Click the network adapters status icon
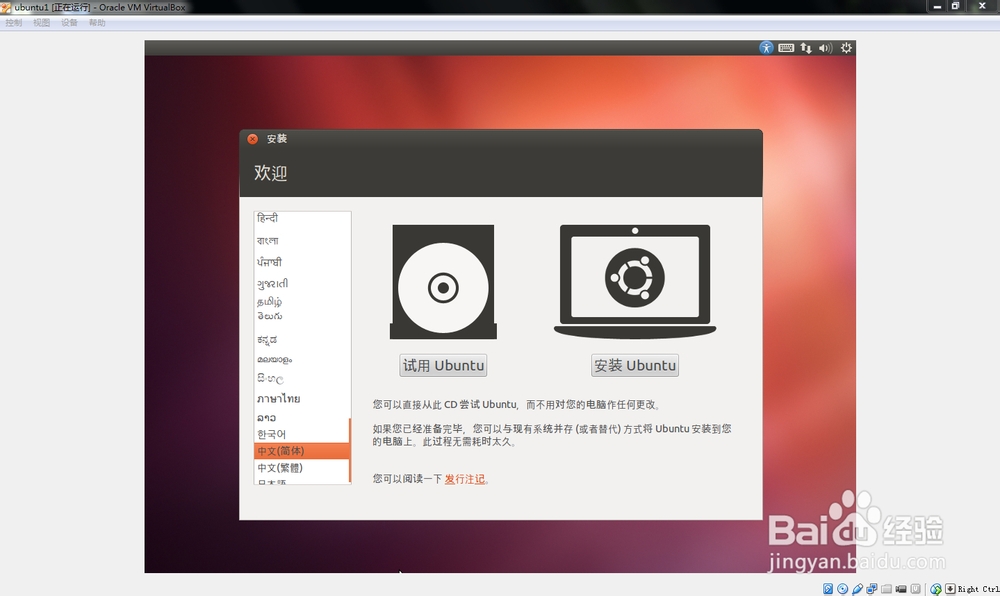 pyautogui.click(x=872, y=589)
